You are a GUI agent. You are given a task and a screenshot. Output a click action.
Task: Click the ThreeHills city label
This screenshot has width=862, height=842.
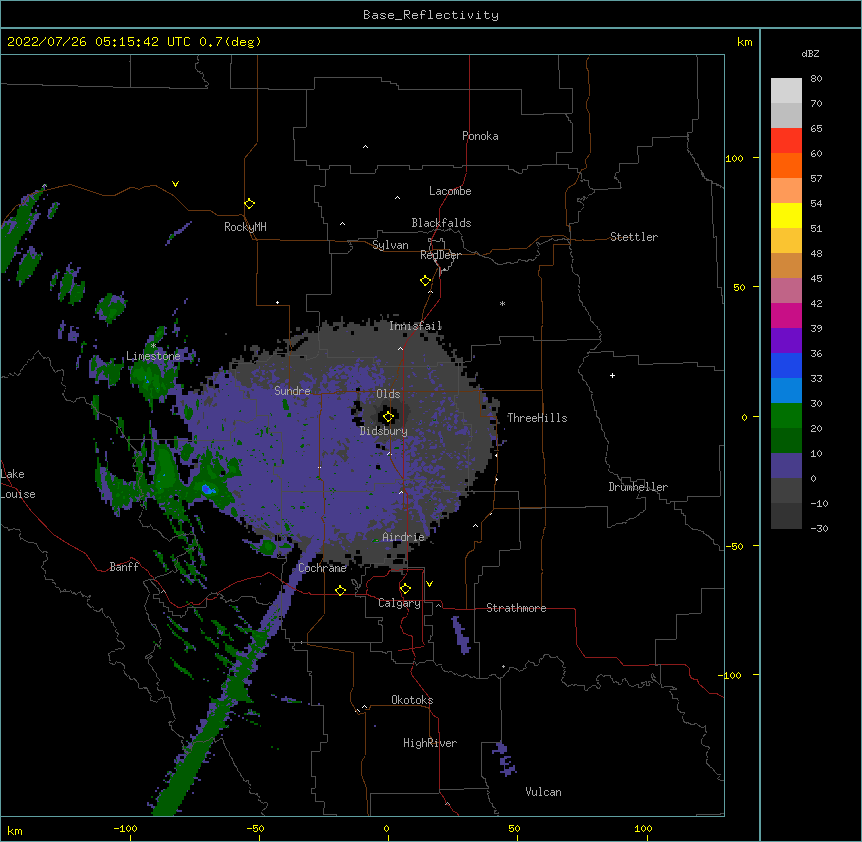click(x=537, y=418)
